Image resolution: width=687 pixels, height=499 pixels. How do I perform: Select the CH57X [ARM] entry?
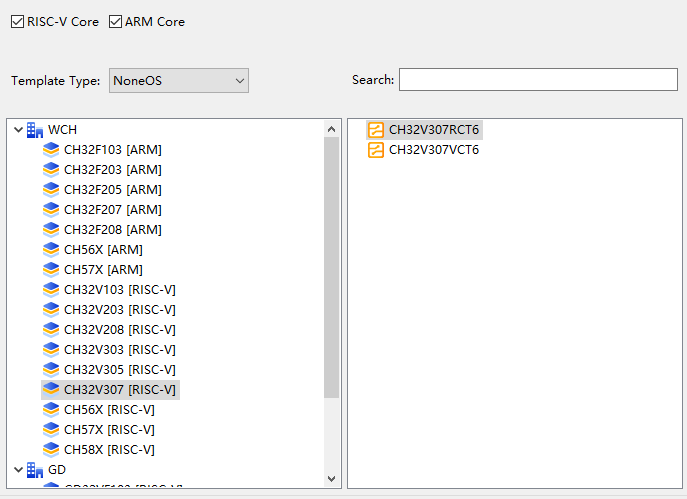pos(103,270)
